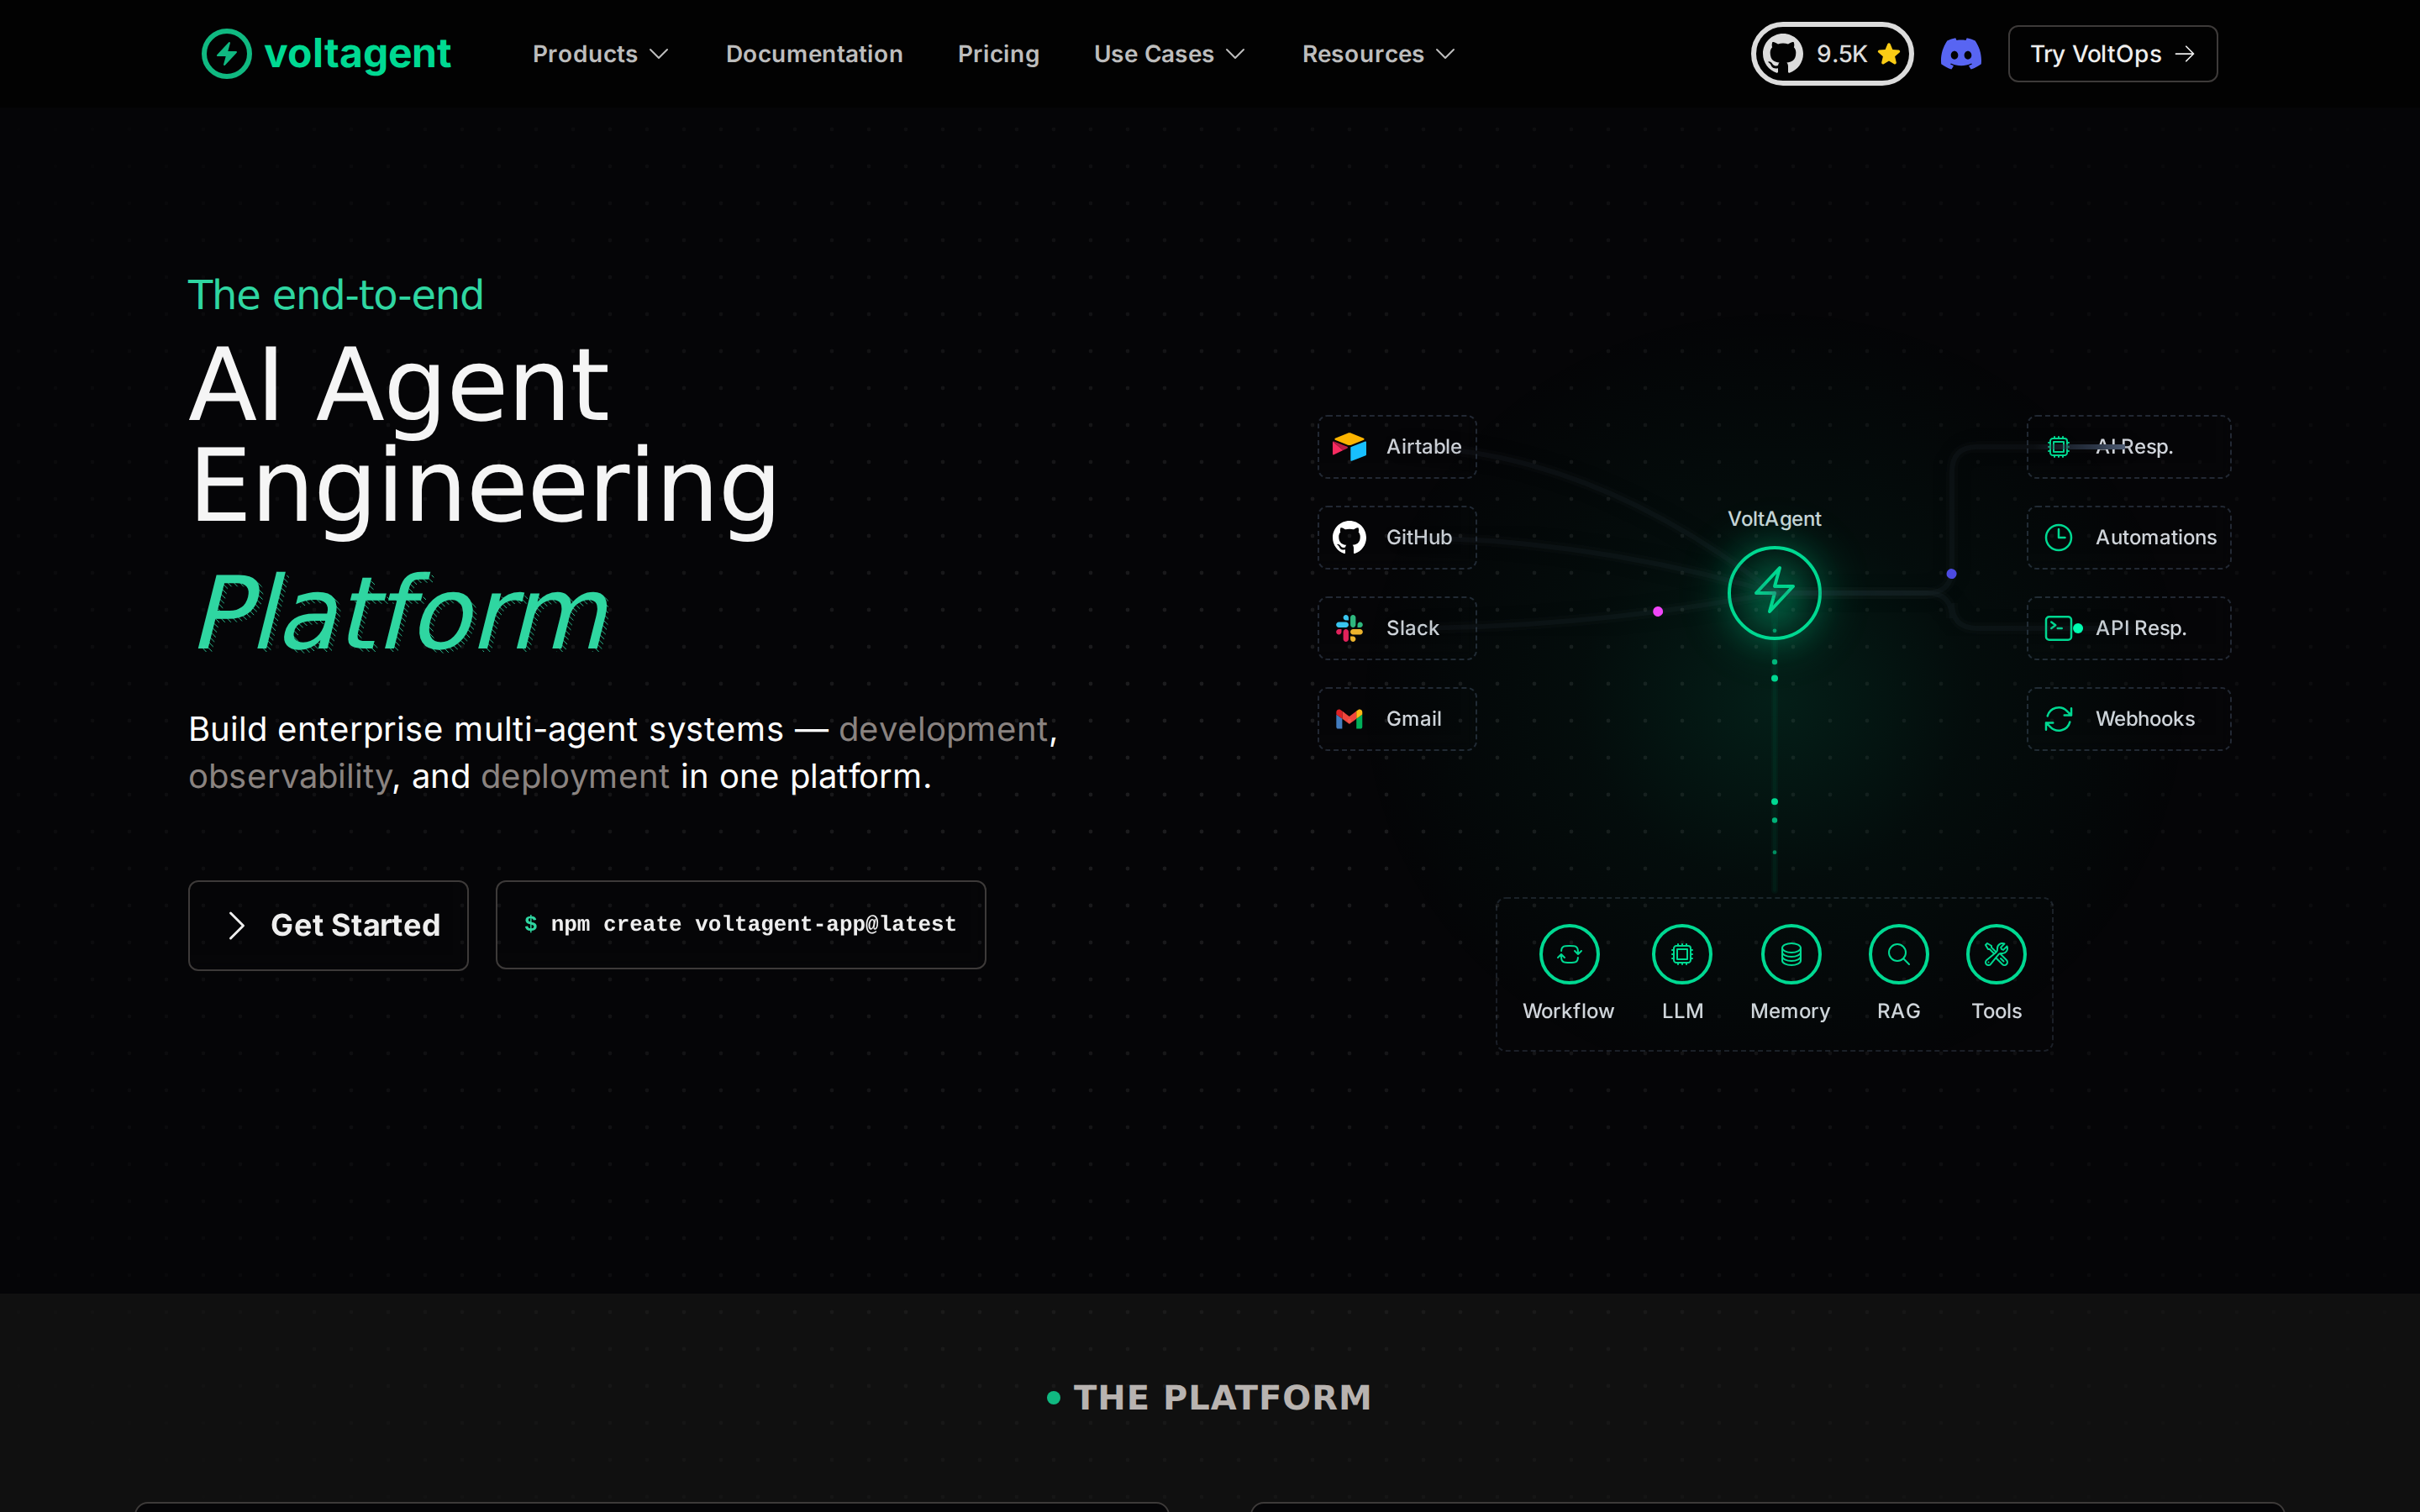Image resolution: width=2420 pixels, height=1512 pixels.
Task: Click the green Platform heading word
Action: [x=402, y=612]
